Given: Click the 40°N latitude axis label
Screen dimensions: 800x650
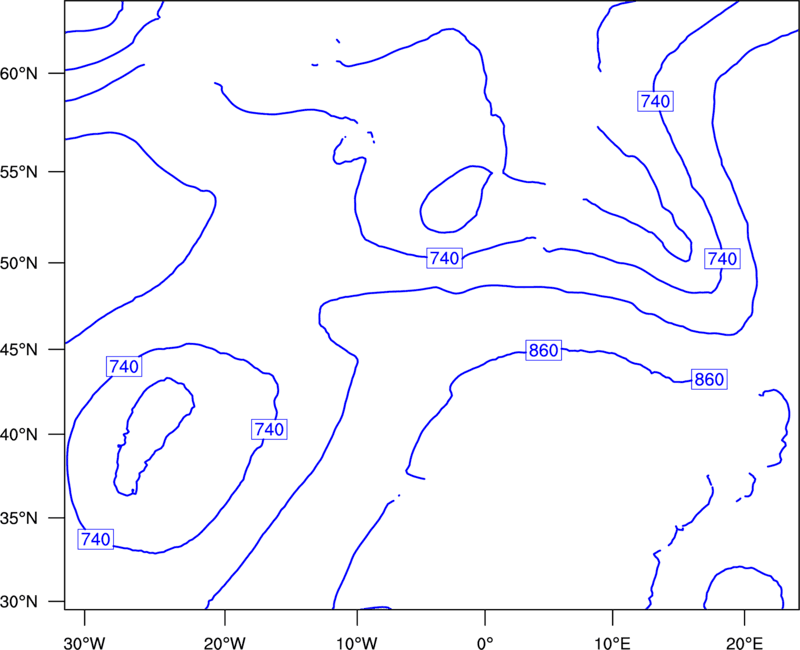Looking at the screenshot, I should [x=19, y=435].
